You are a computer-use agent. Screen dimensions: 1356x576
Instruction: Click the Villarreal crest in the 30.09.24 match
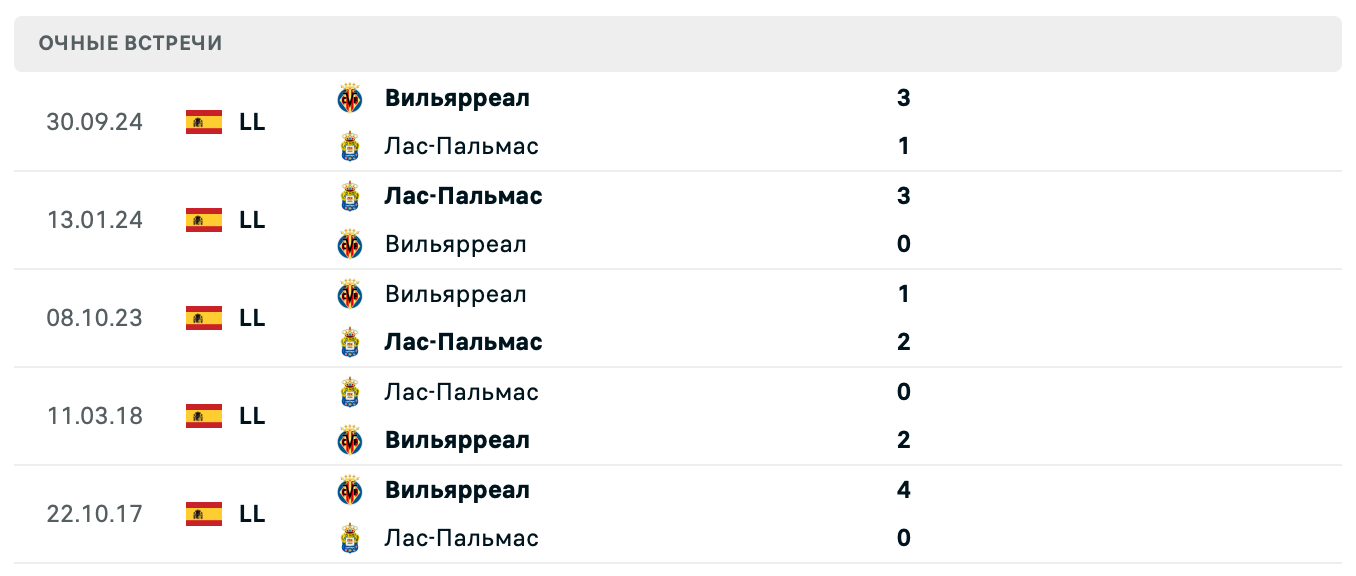[351, 97]
